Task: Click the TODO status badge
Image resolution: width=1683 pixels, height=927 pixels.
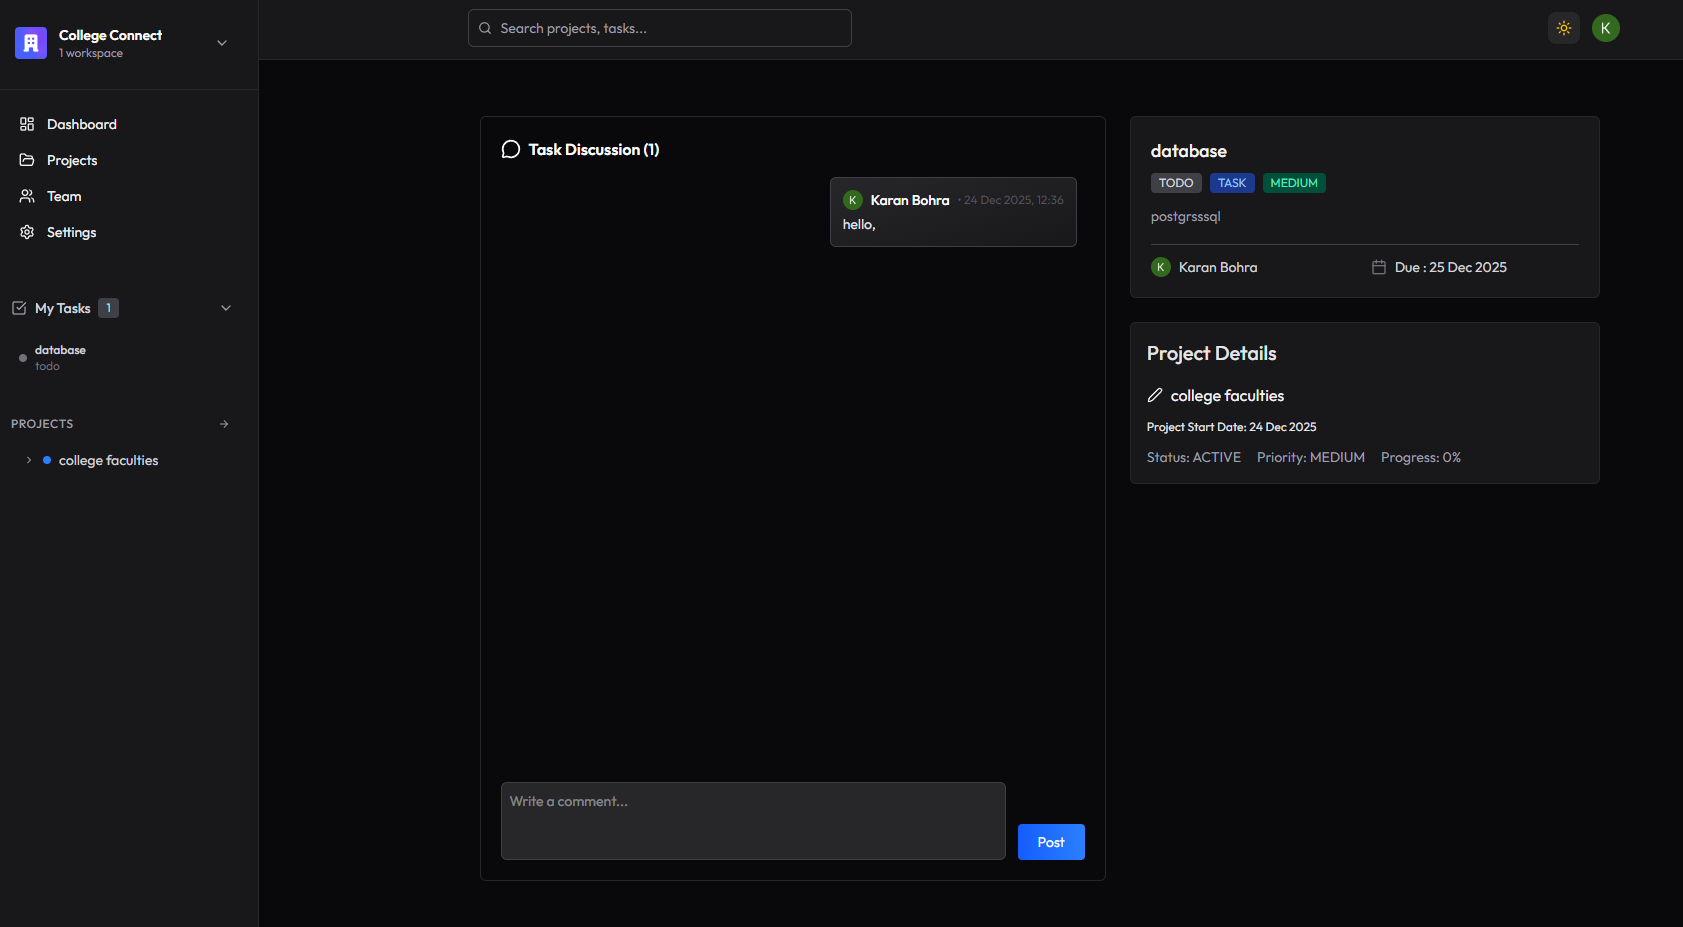Action: [x=1176, y=183]
